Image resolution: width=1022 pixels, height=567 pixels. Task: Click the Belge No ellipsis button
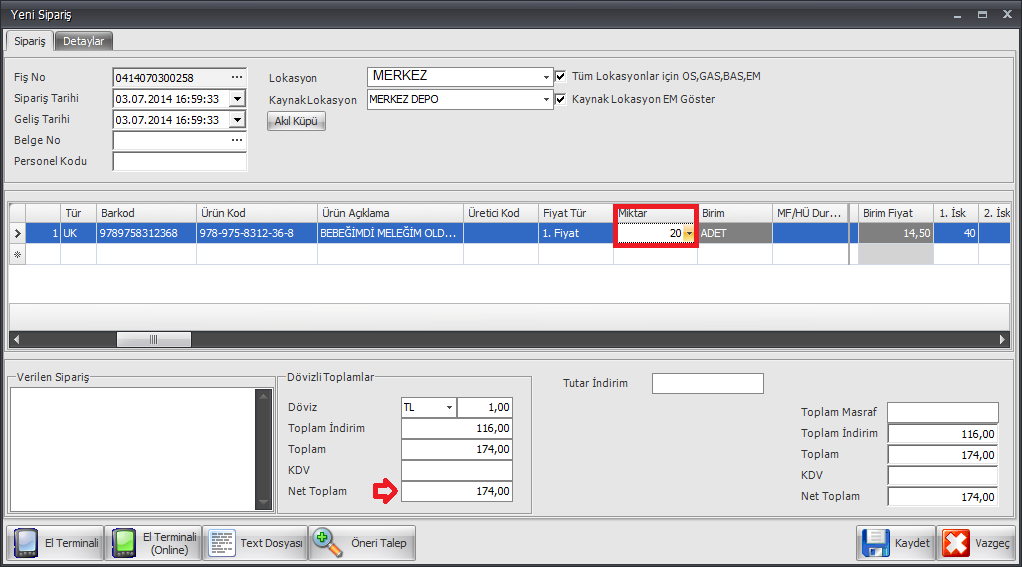tap(237, 140)
